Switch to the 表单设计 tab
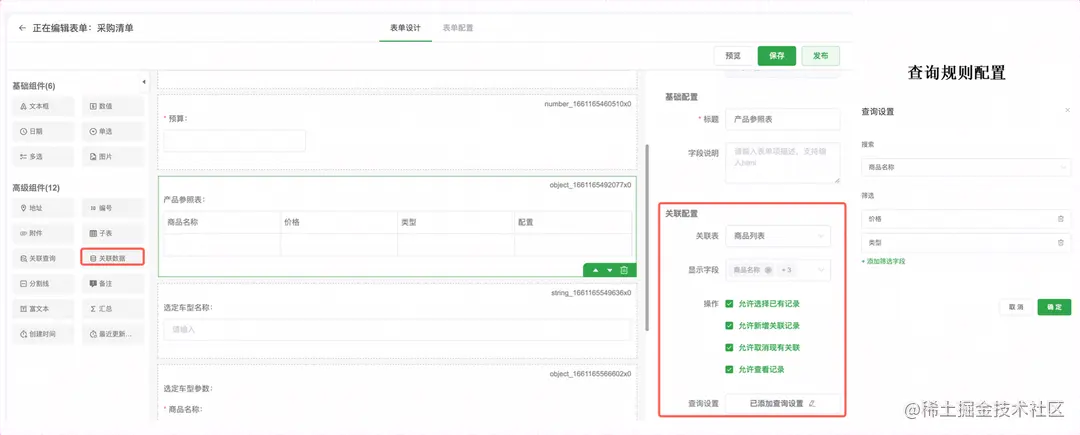Image resolution: width=1080 pixels, height=435 pixels. coord(405,28)
